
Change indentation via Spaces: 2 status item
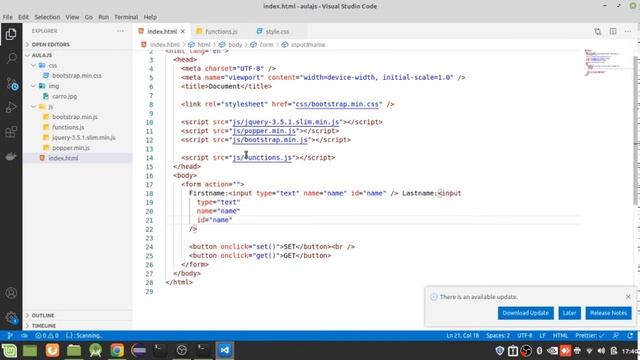pyautogui.click(x=498, y=336)
